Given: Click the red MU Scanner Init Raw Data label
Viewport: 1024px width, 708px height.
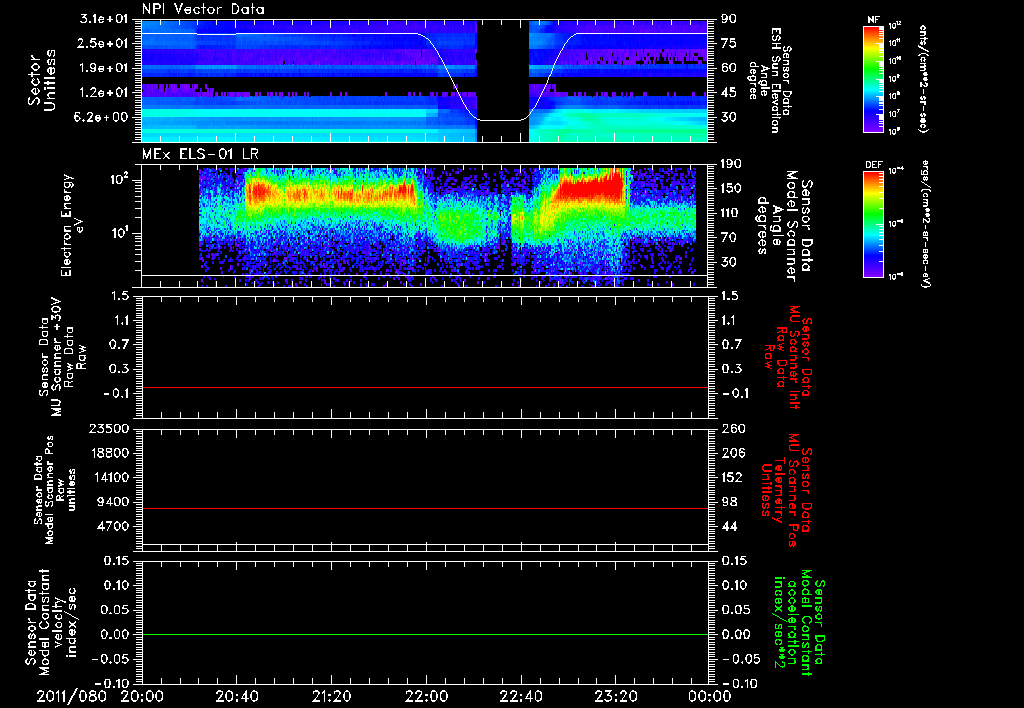Looking at the screenshot, I should [788, 357].
